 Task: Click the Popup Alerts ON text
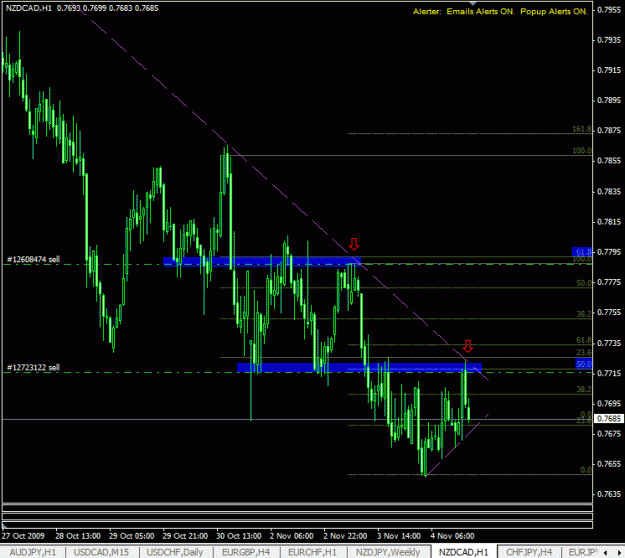coord(554,12)
